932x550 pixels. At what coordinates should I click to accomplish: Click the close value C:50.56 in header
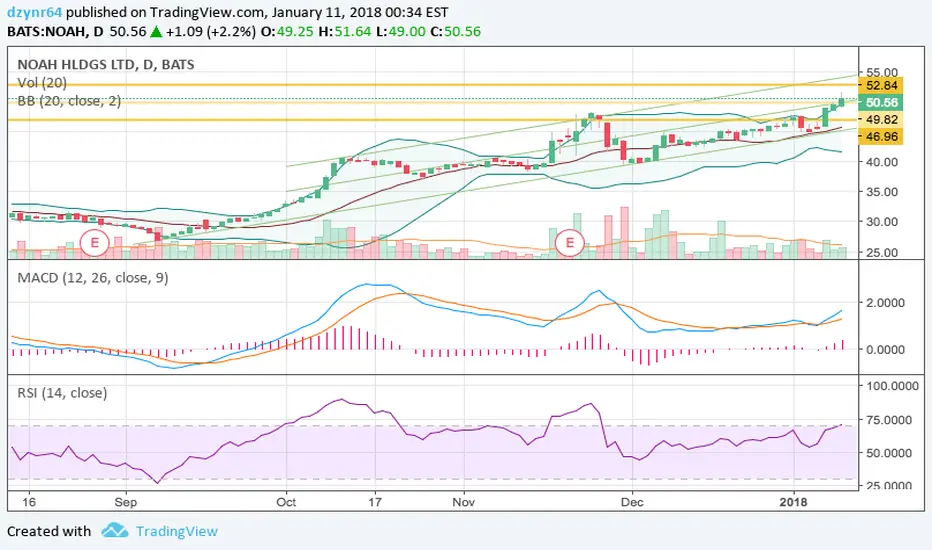point(455,32)
